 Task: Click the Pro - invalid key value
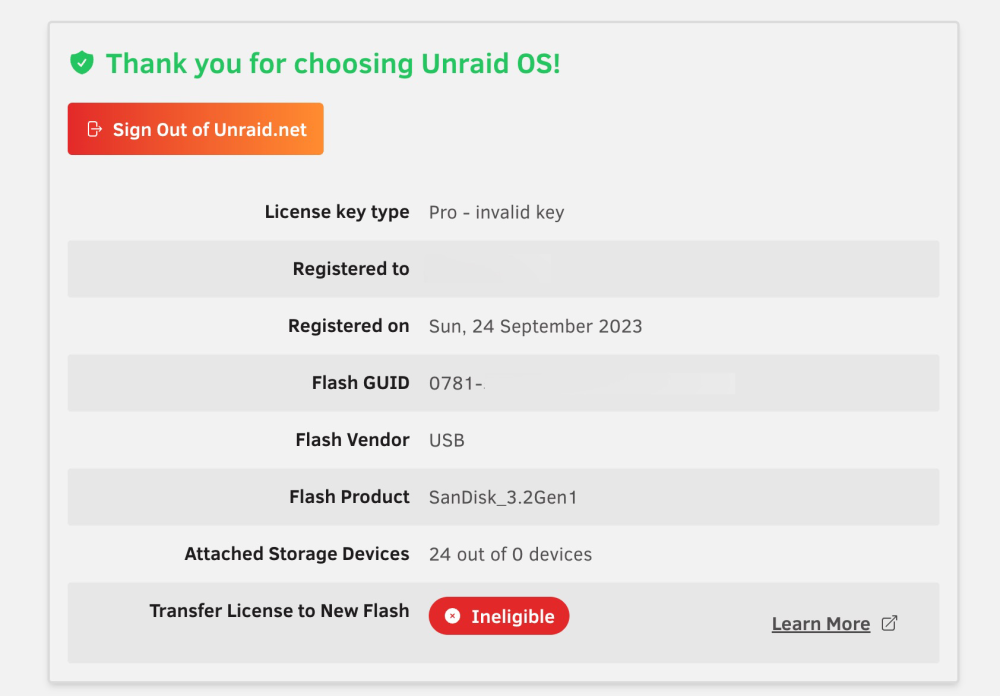pyautogui.click(x=496, y=212)
